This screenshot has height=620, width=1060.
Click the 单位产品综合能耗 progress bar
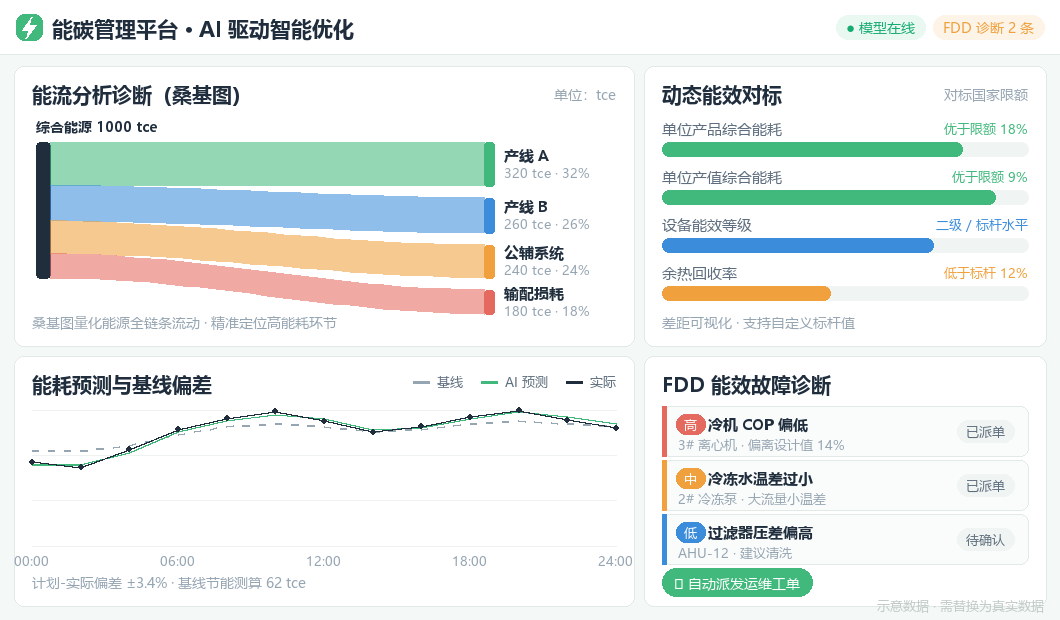pyautogui.click(x=845, y=149)
